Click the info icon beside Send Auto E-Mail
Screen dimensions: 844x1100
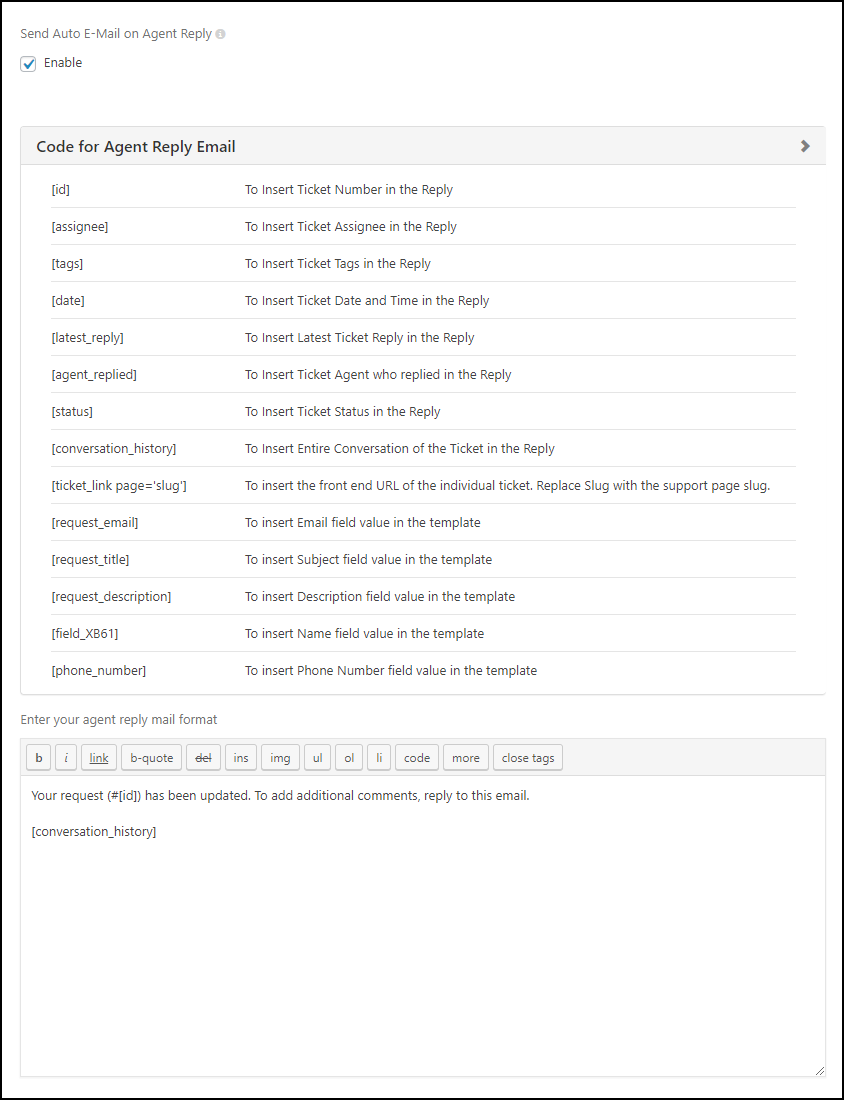coord(221,34)
